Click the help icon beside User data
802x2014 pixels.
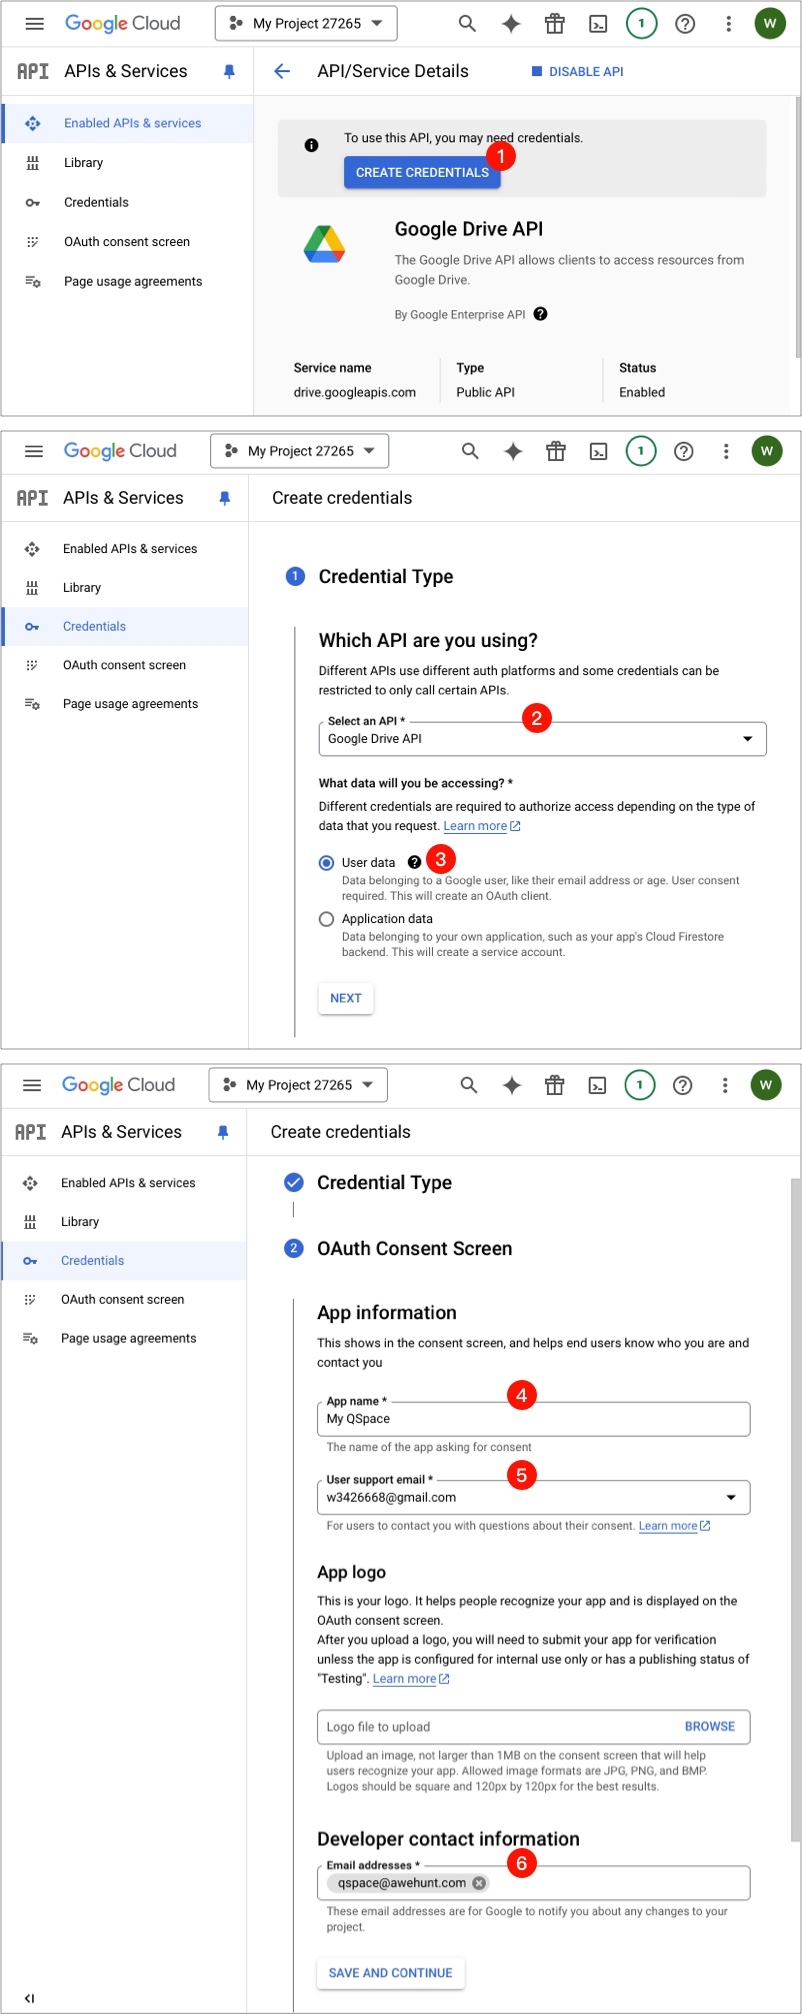pyautogui.click(x=414, y=862)
